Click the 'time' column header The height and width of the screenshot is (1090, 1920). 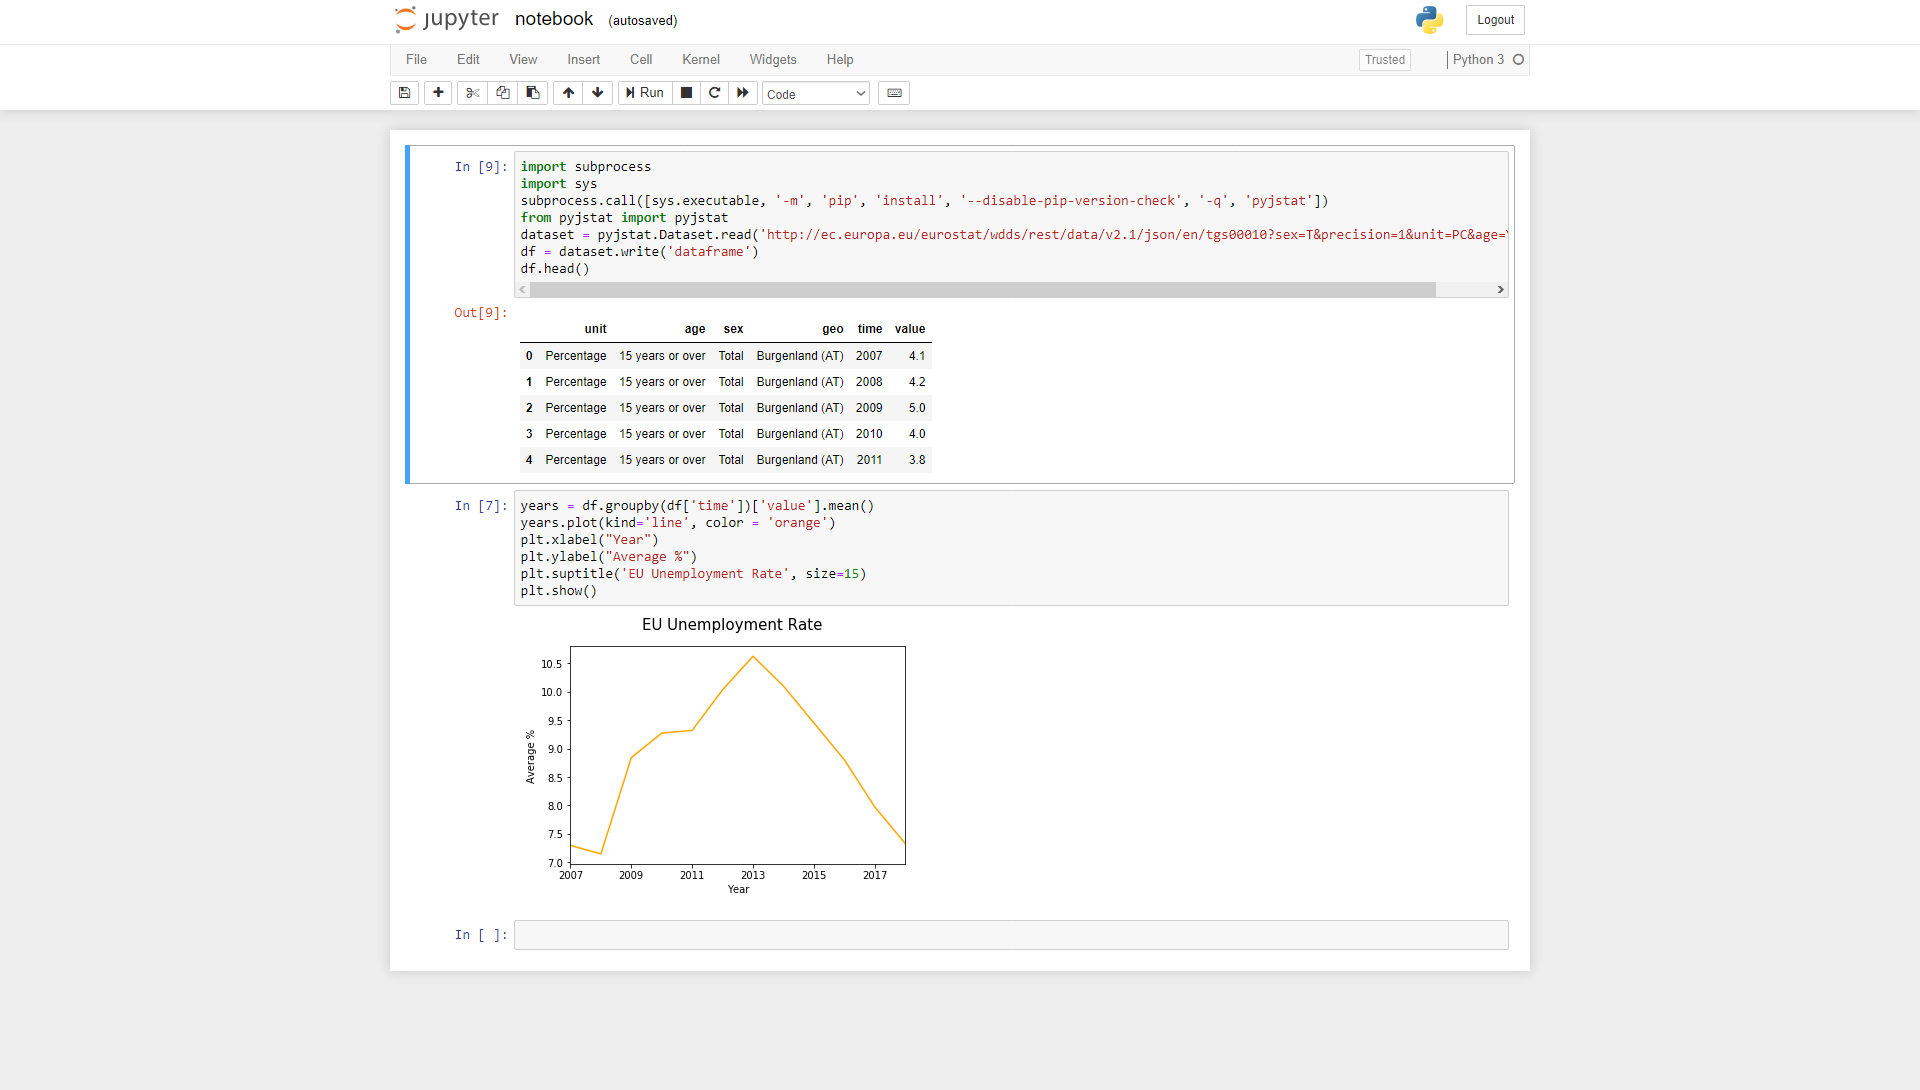[x=870, y=329]
